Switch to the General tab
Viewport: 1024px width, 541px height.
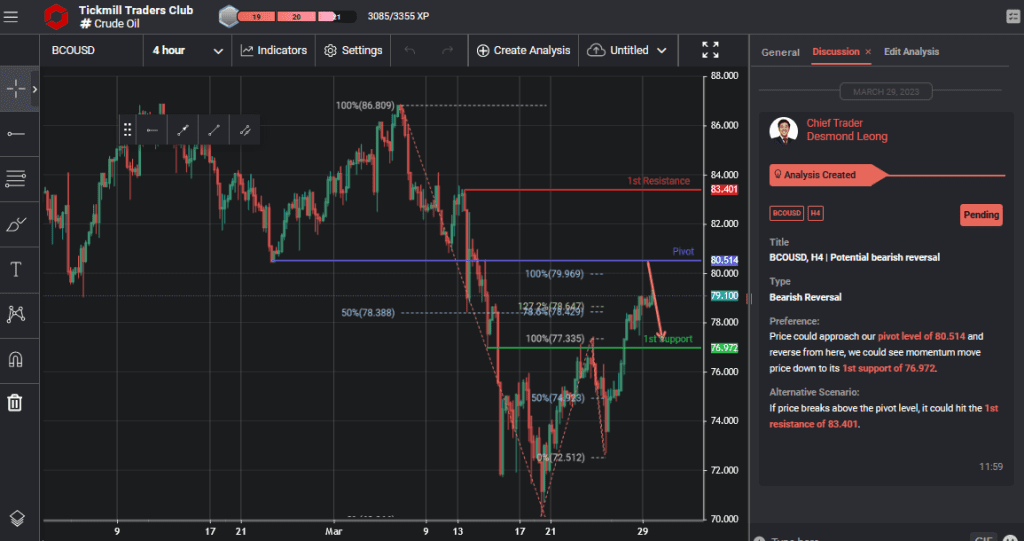click(780, 52)
